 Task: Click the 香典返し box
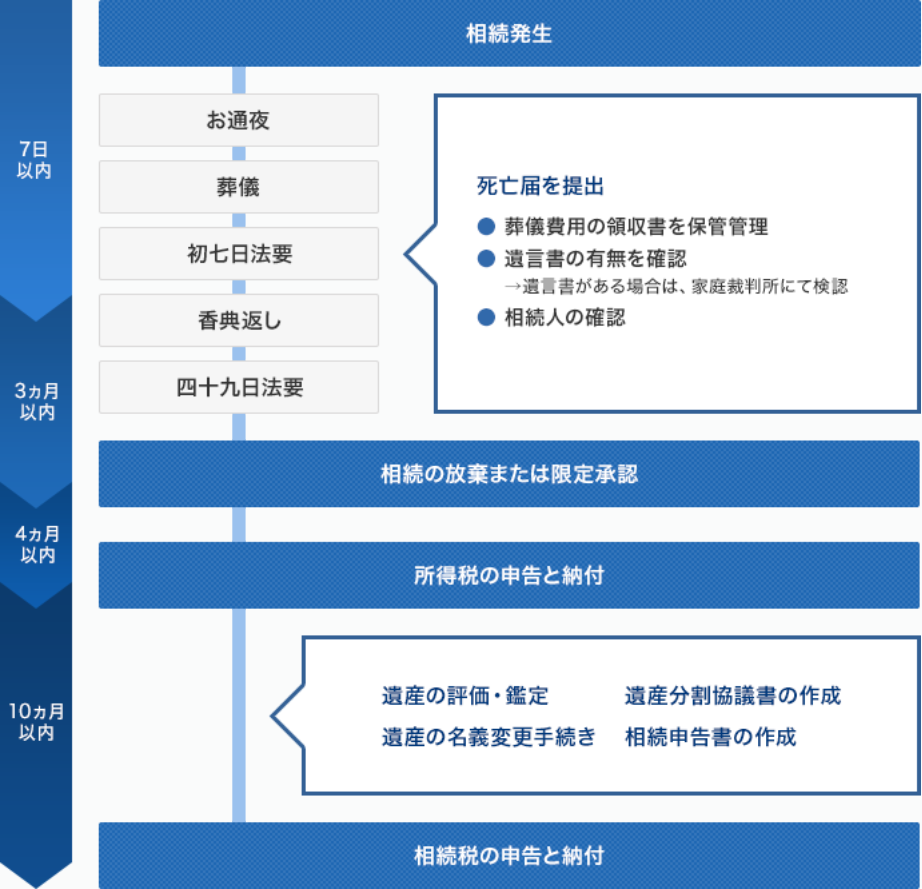(x=238, y=321)
